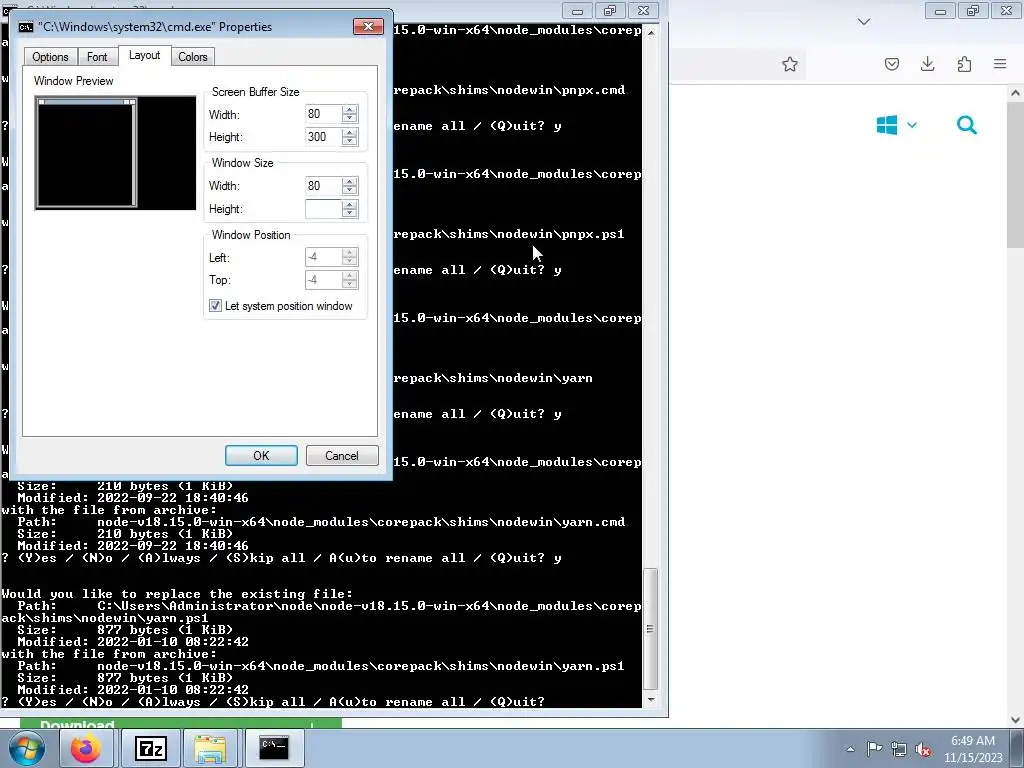
Task: Decrease Window Size Height with down arrow
Action: pyautogui.click(x=349, y=213)
